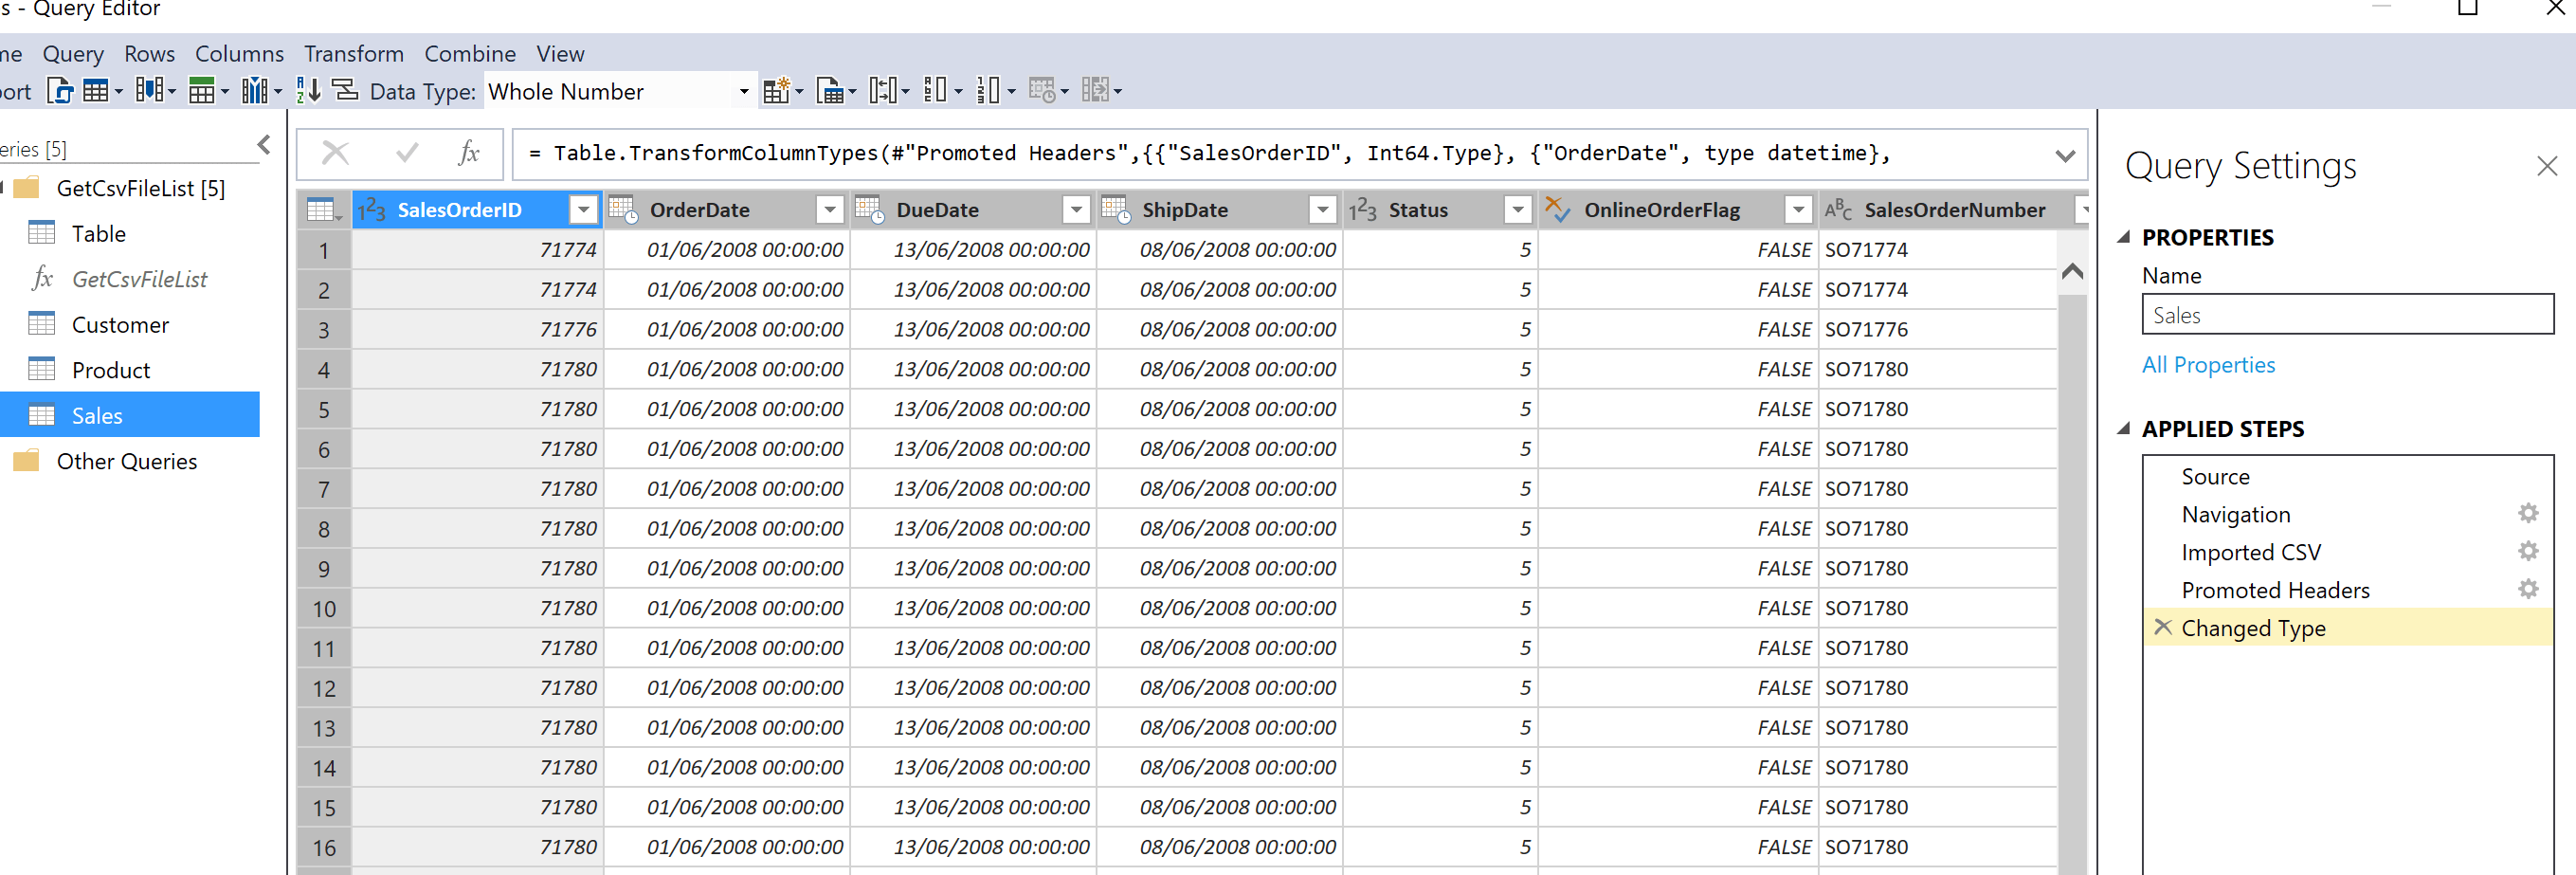Close the Query Settings pane
The height and width of the screenshot is (875, 2576).
(x=2546, y=166)
